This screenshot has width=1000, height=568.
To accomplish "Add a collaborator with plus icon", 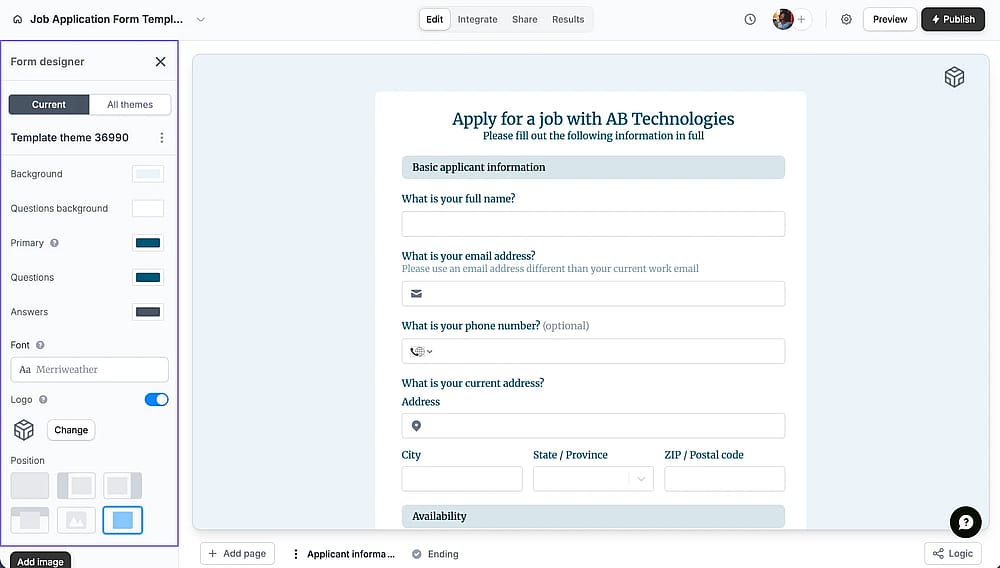I will 802,19.
